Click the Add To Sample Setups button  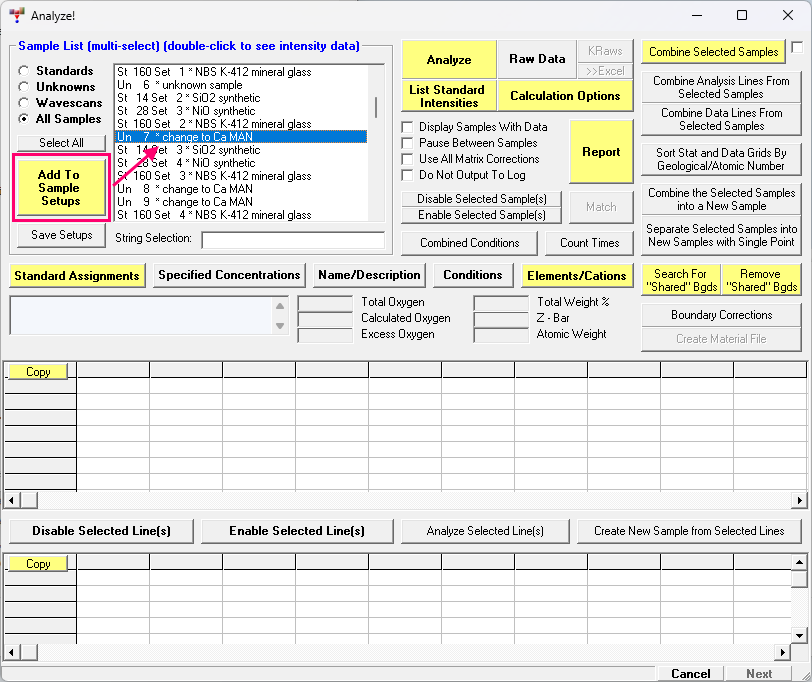[x=59, y=188]
